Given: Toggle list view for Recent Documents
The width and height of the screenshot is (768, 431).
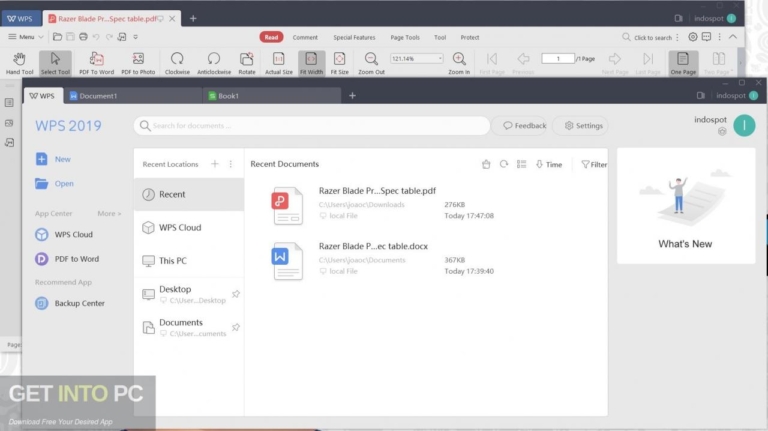Looking at the screenshot, I should point(522,164).
